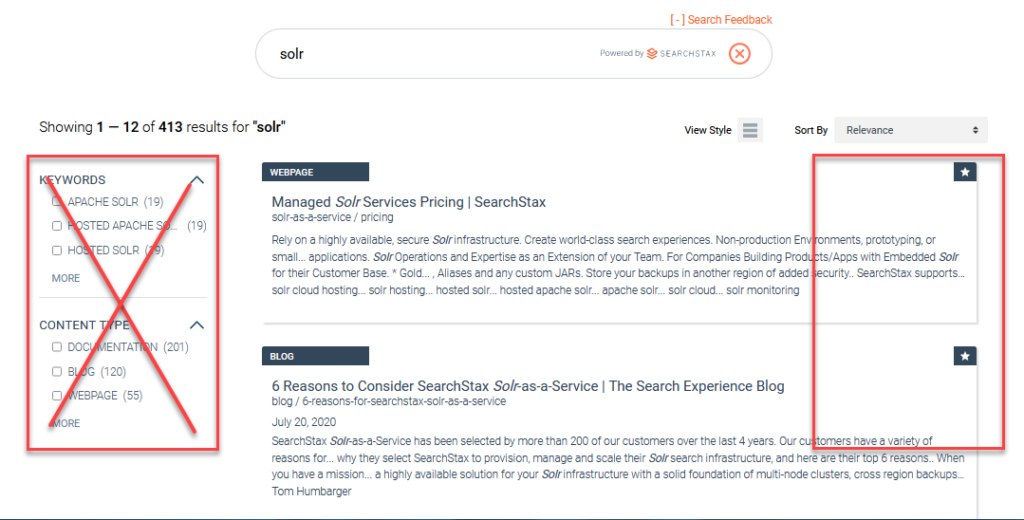
Task: Filter by Blog content type
Action: [x=57, y=371]
